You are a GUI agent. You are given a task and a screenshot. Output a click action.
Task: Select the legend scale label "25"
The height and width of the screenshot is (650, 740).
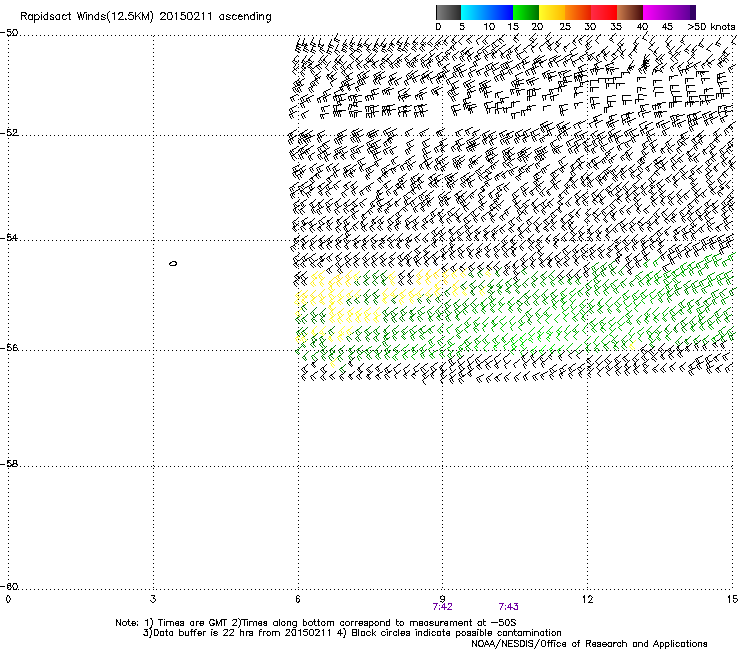click(565, 27)
